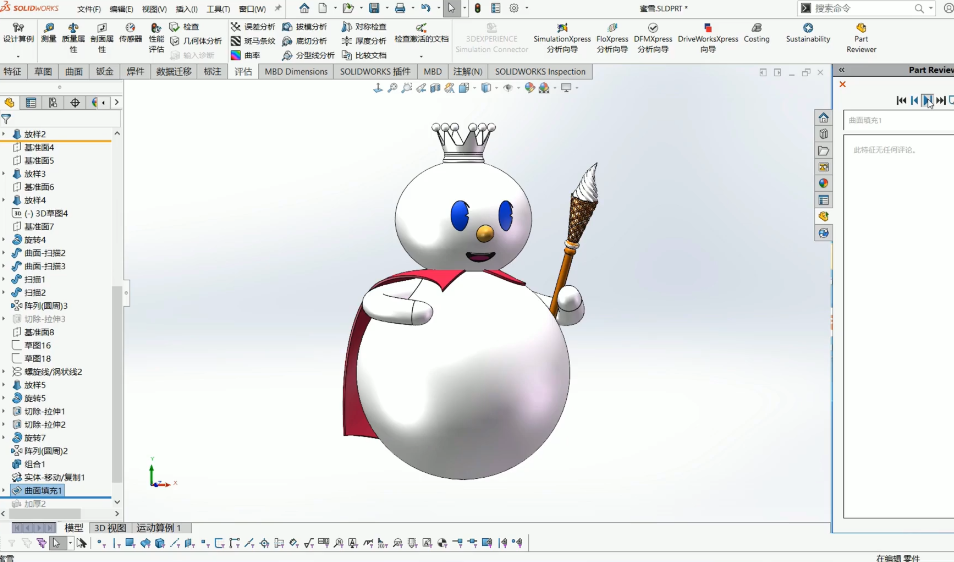The width and height of the screenshot is (954, 562).
Task: Click next step in Part Reviewer
Action: (927, 100)
